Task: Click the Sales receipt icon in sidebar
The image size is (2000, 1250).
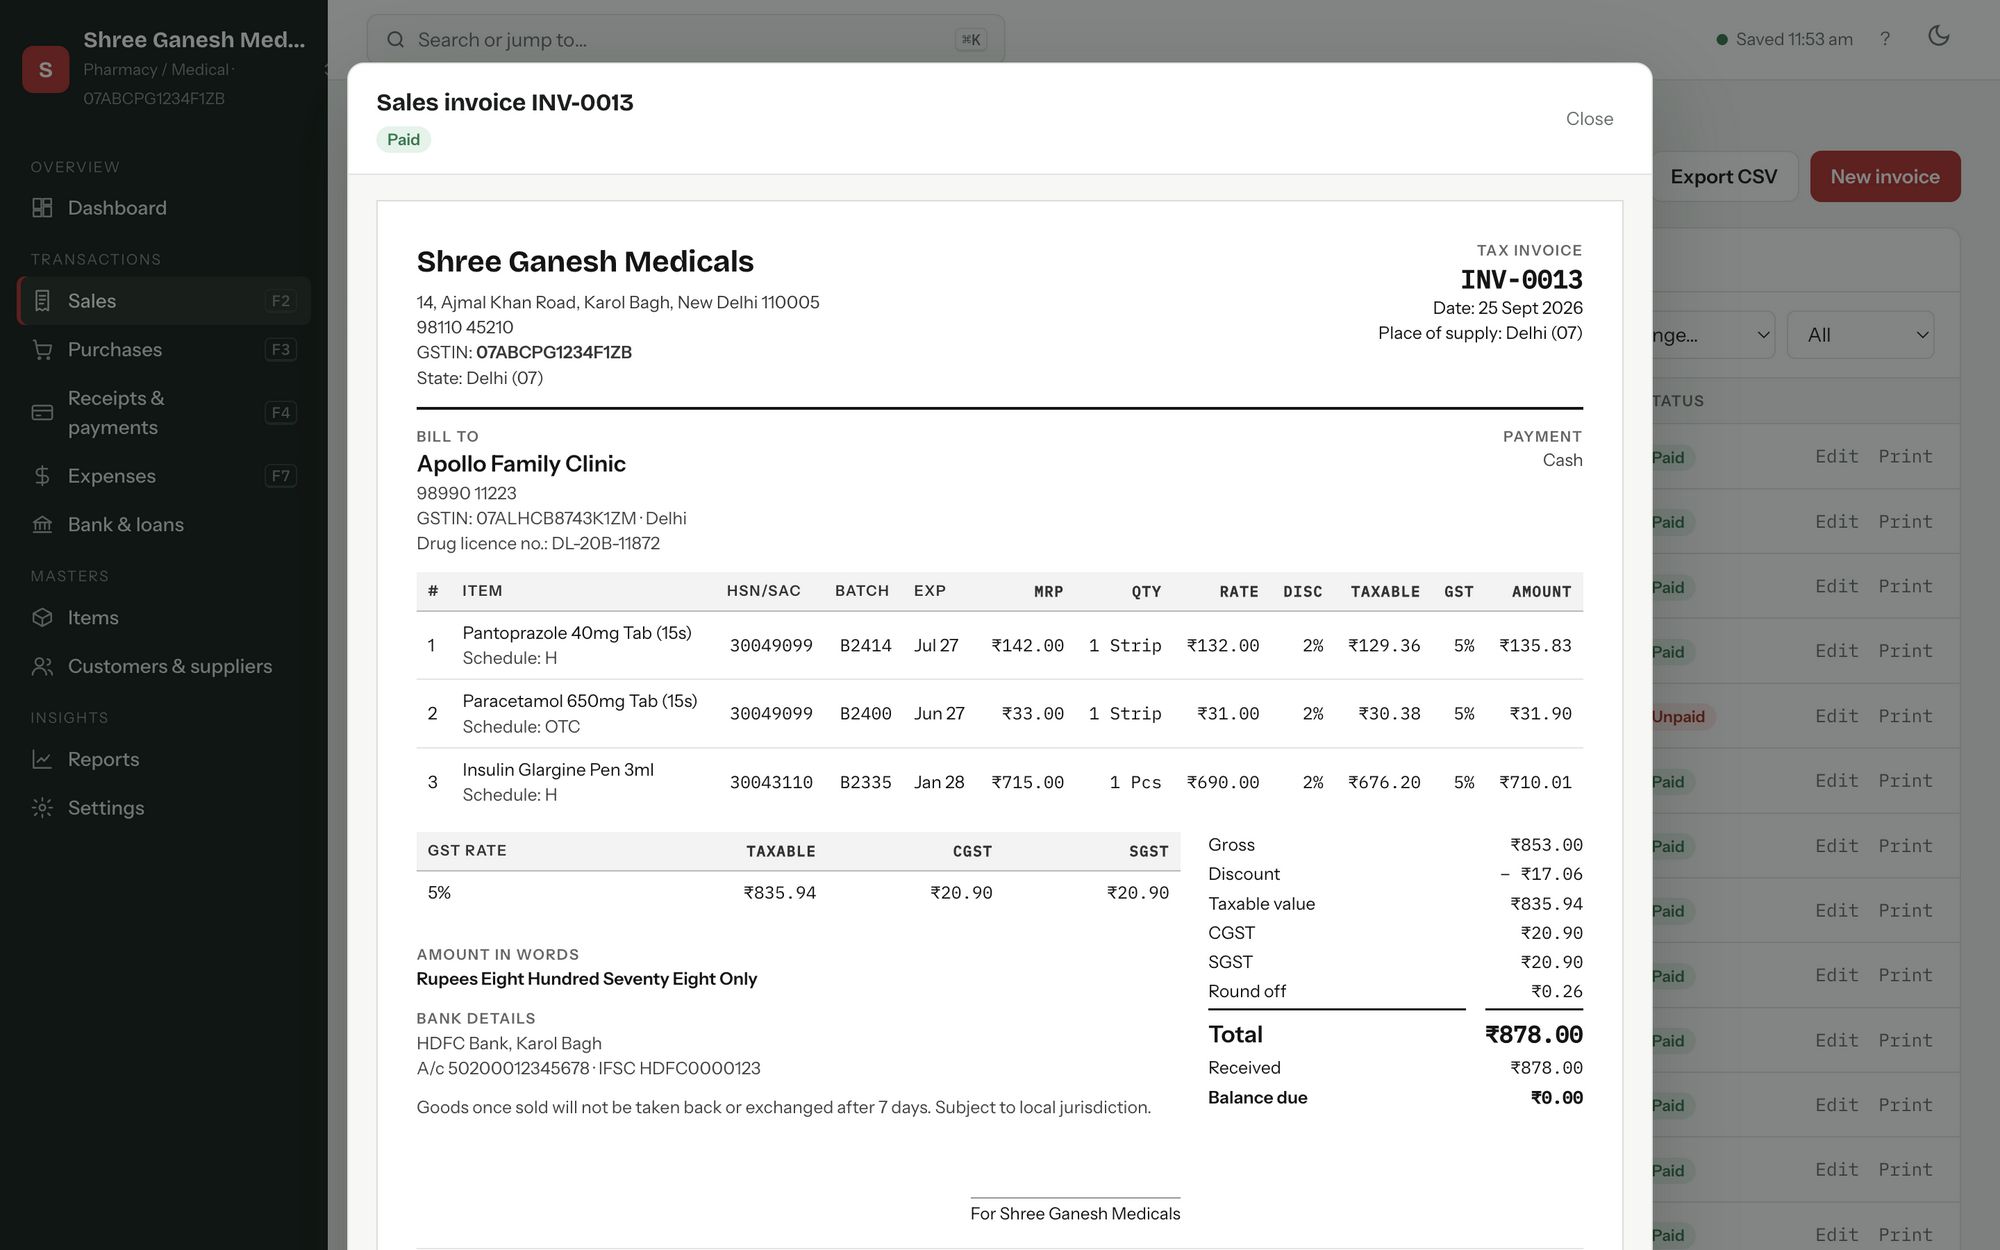Action: coord(42,301)
